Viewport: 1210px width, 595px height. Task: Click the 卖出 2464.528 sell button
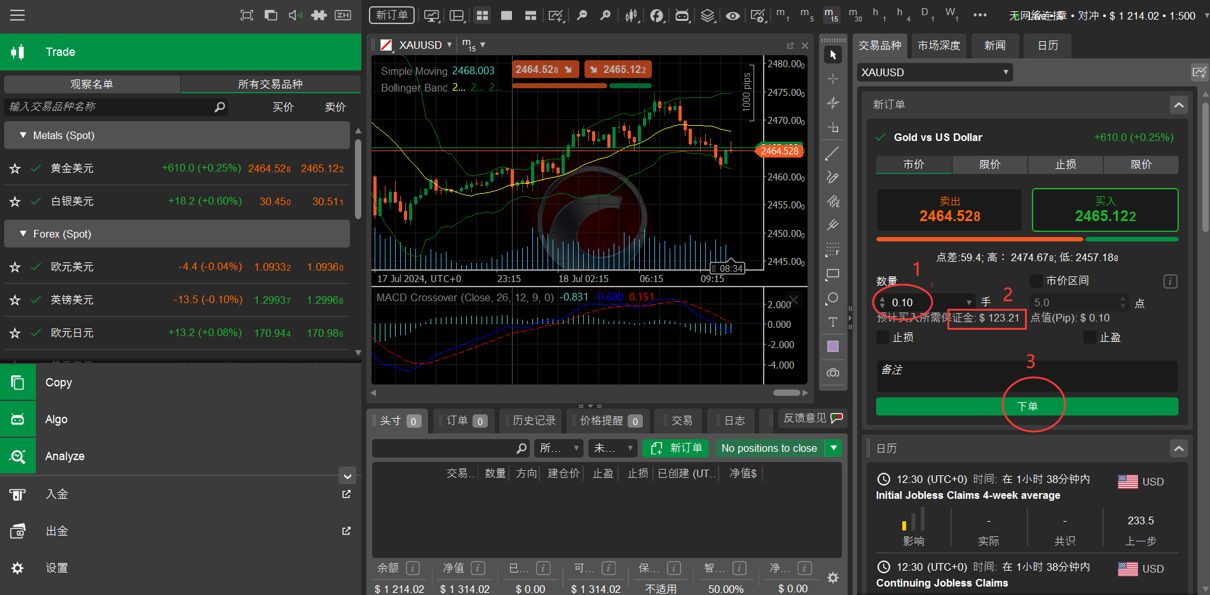click(x=950, y=210)
